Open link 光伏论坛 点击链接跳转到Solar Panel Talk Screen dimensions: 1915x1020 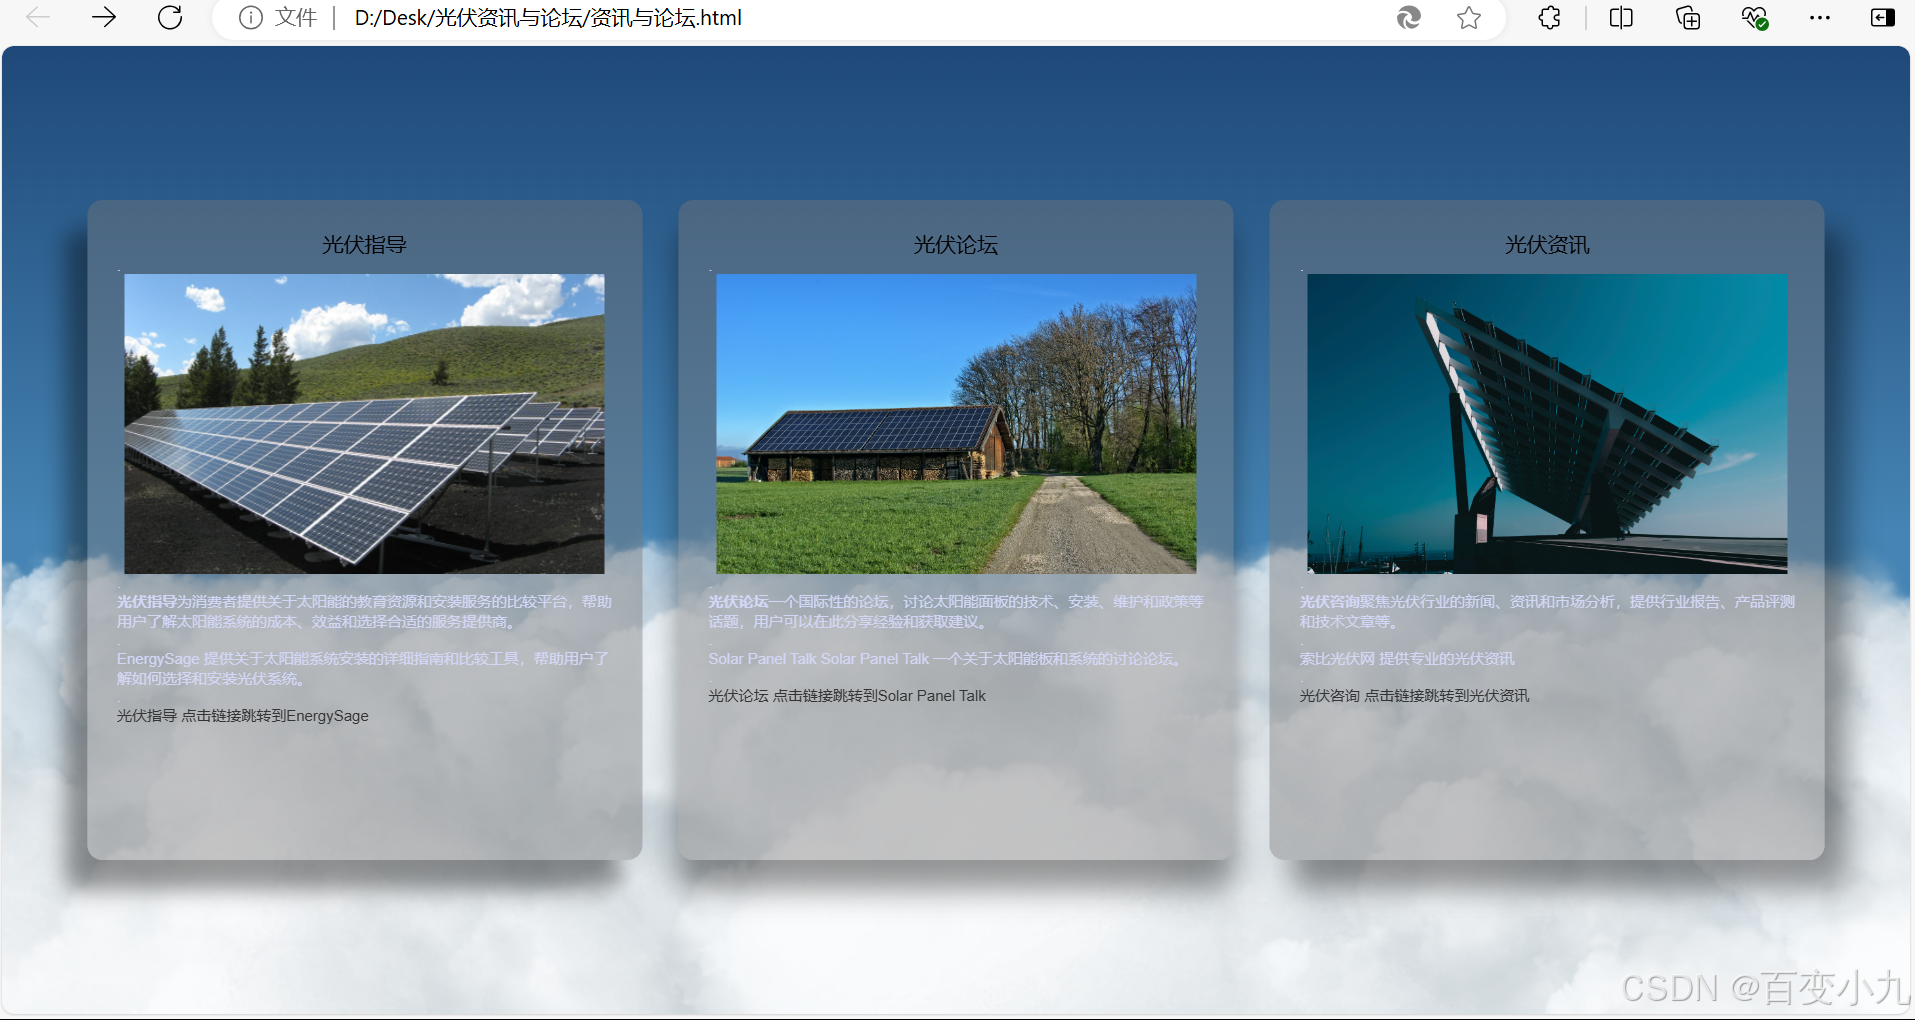[847, 696]
